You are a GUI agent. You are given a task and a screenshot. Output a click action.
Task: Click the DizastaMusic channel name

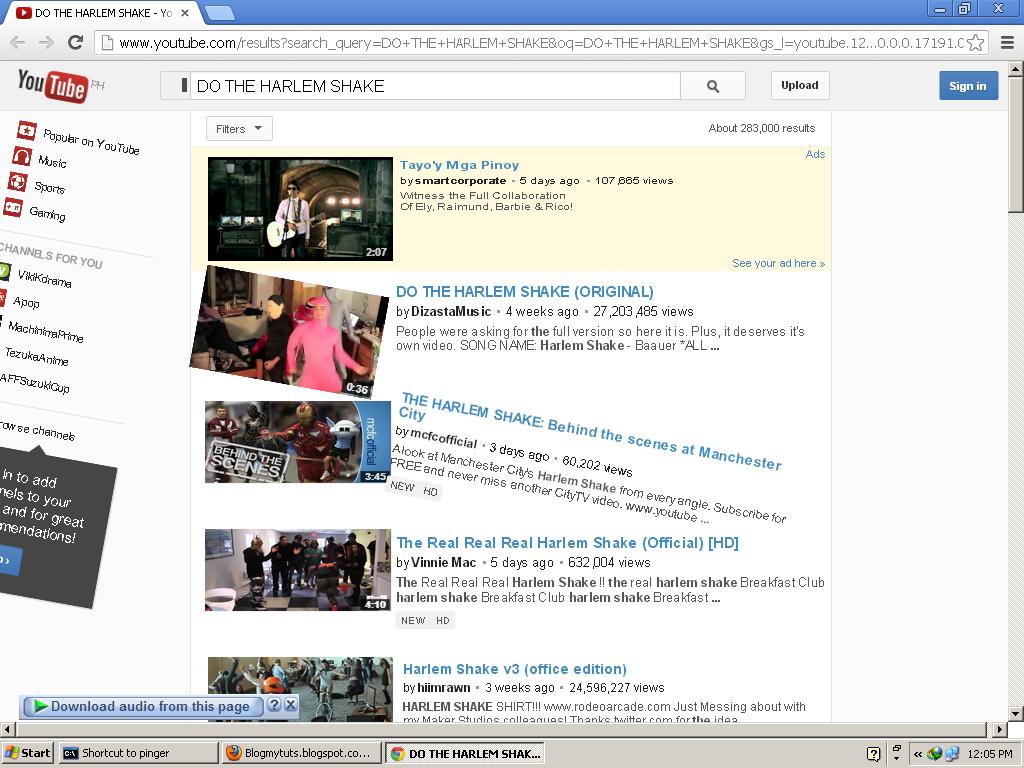451,312
